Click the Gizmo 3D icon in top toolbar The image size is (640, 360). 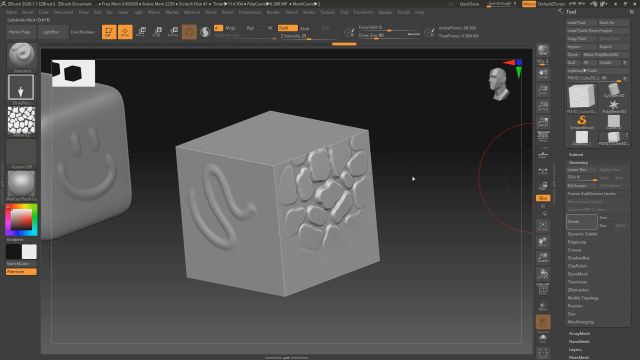(189, 31)
